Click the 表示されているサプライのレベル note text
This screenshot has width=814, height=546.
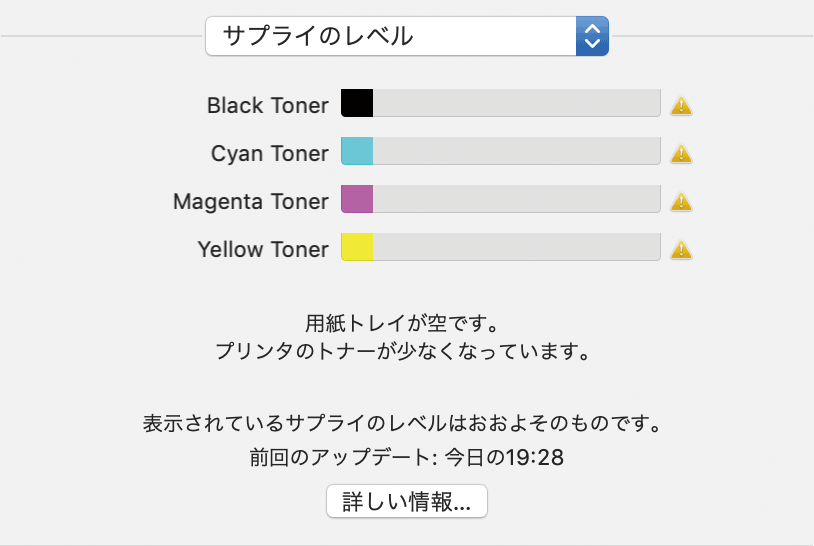[x=401, y=422]
